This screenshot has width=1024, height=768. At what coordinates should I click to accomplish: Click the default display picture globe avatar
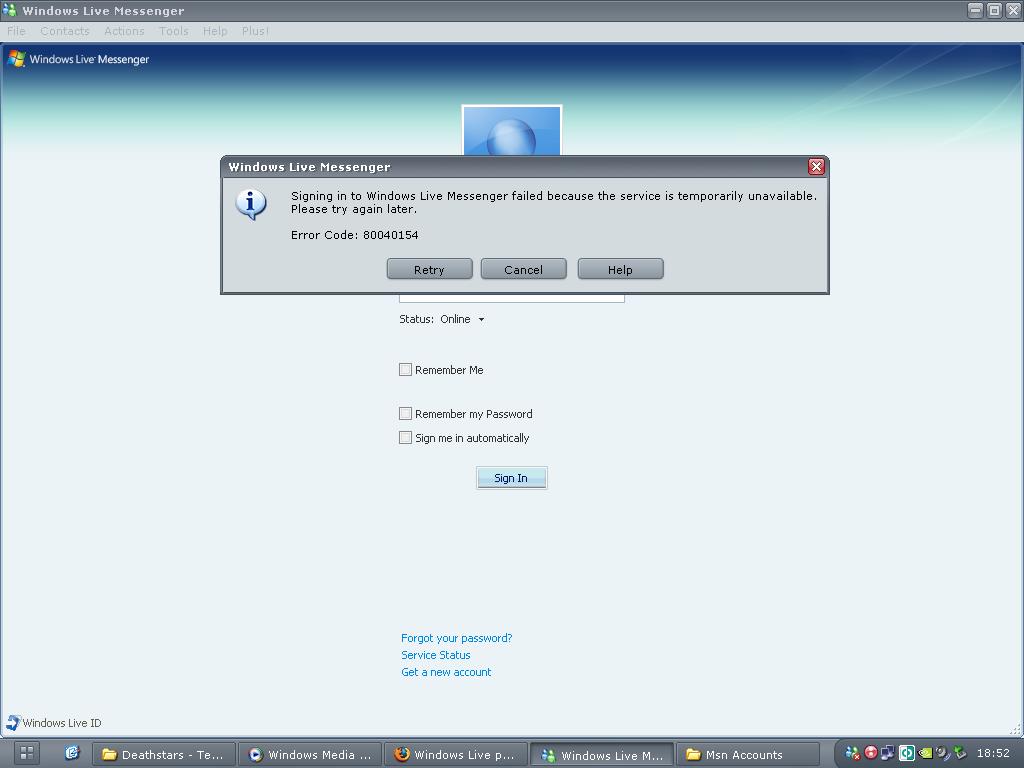[x=512, y=131]
